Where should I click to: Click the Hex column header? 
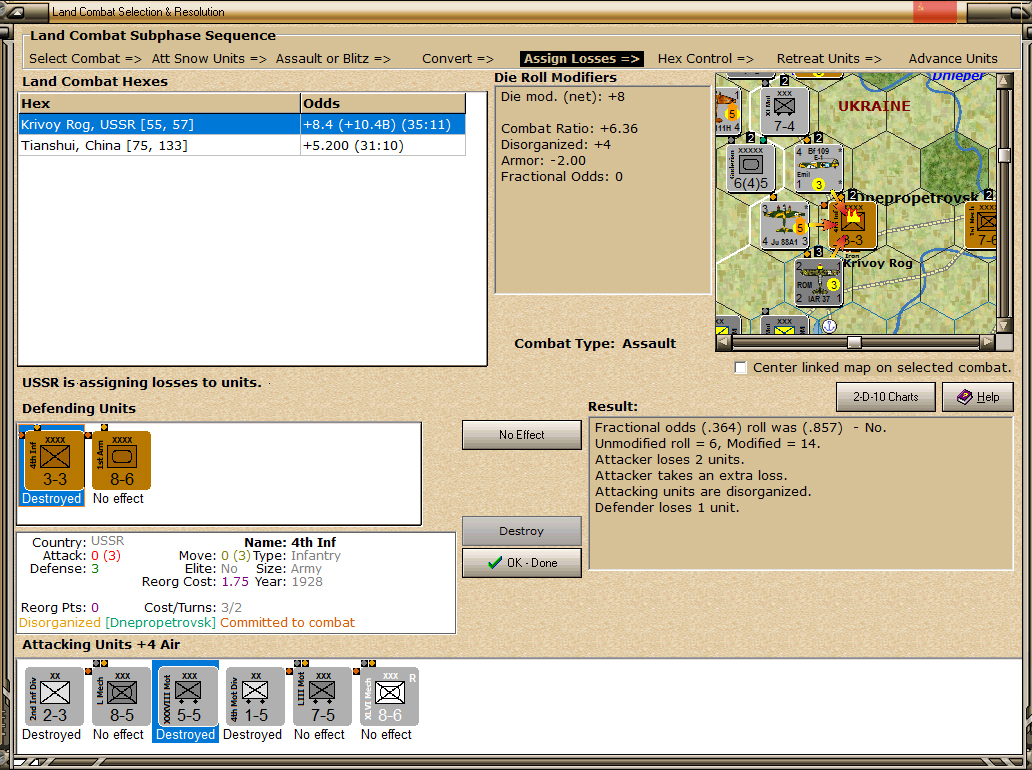click(x=159, y=103)
